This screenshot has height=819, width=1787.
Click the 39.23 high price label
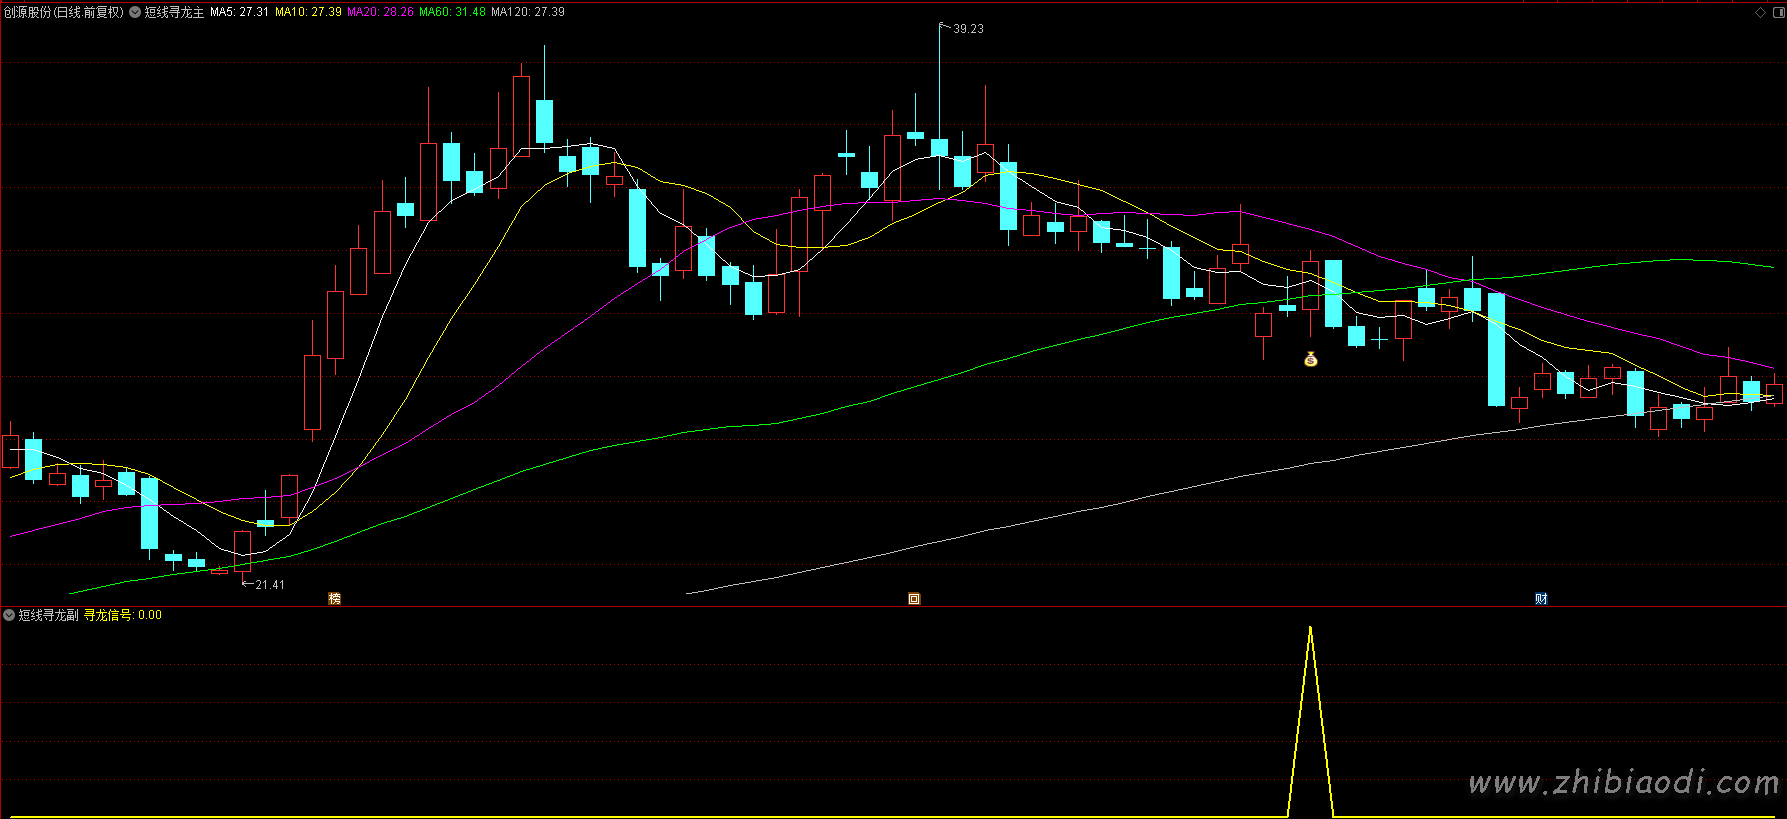click(968, 29)
